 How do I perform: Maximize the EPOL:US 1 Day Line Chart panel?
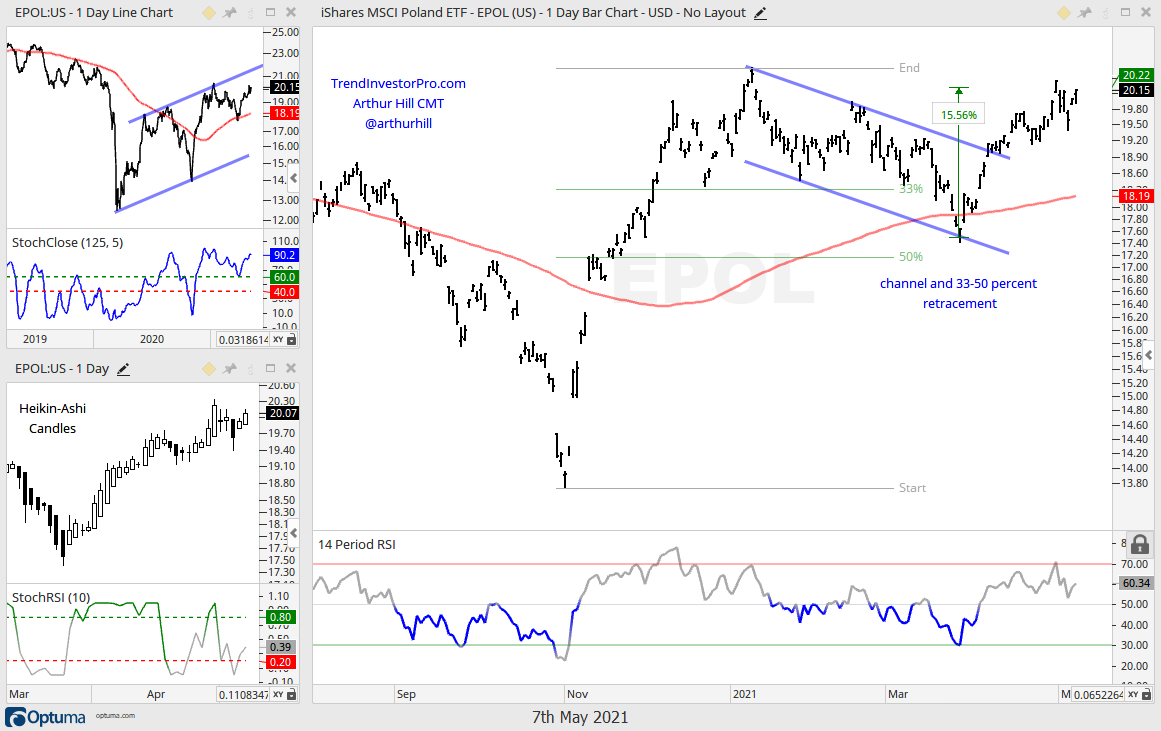[270, 13]
